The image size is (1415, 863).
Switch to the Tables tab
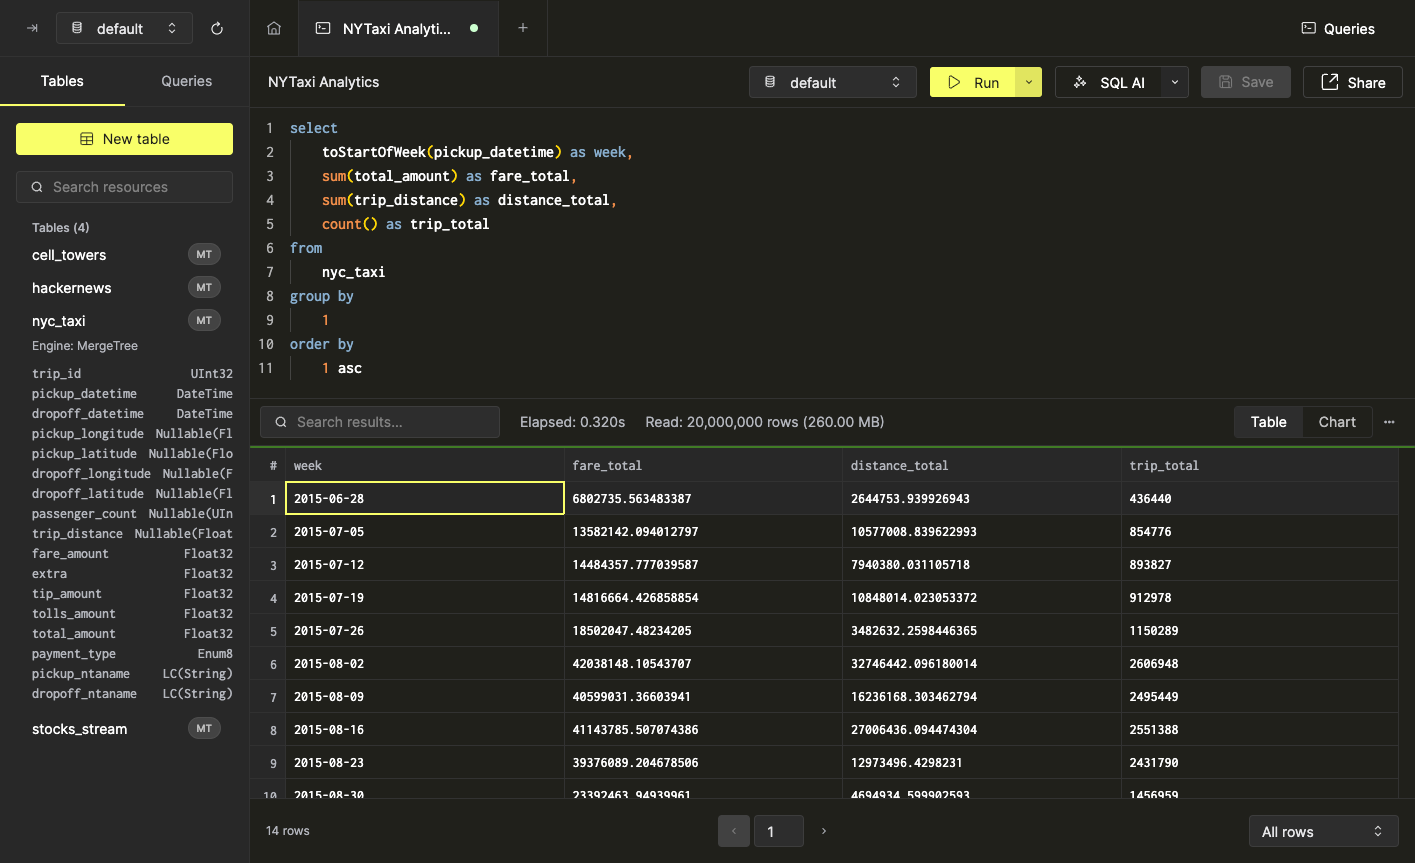coord(62,81)
